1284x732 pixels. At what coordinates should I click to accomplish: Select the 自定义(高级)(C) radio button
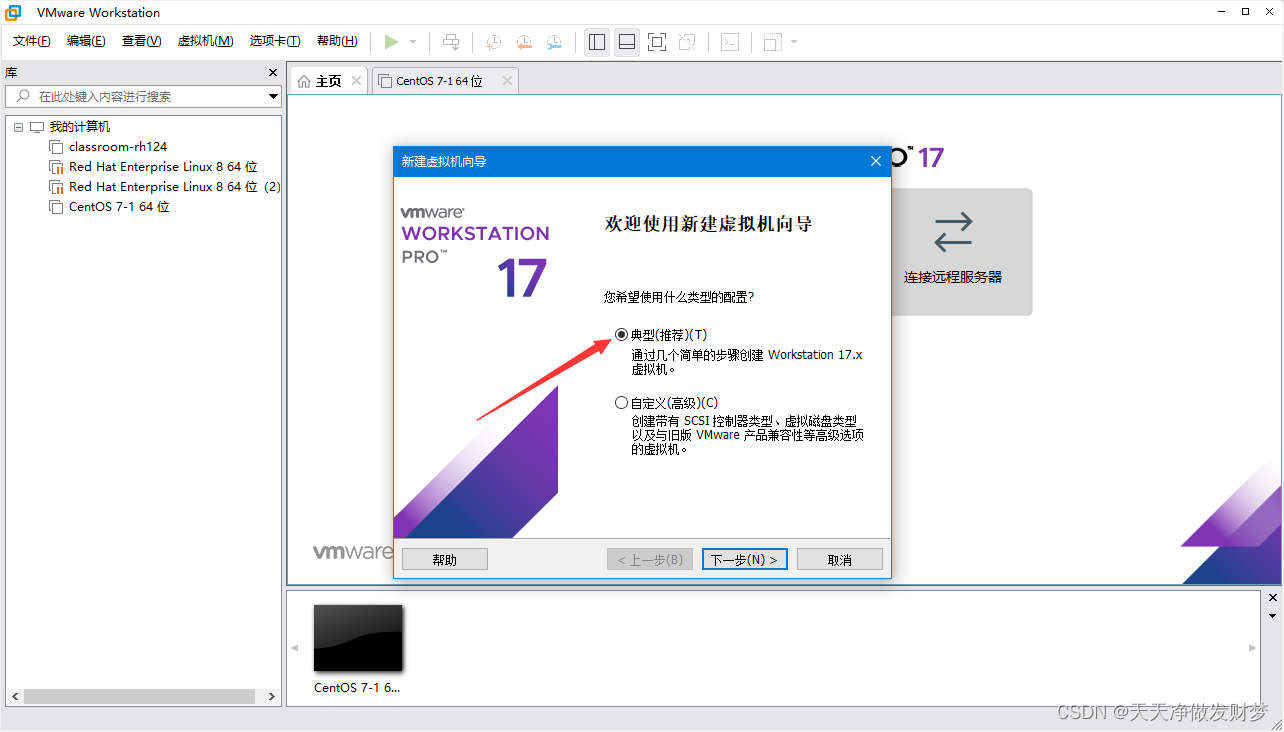tap(621, 403)
